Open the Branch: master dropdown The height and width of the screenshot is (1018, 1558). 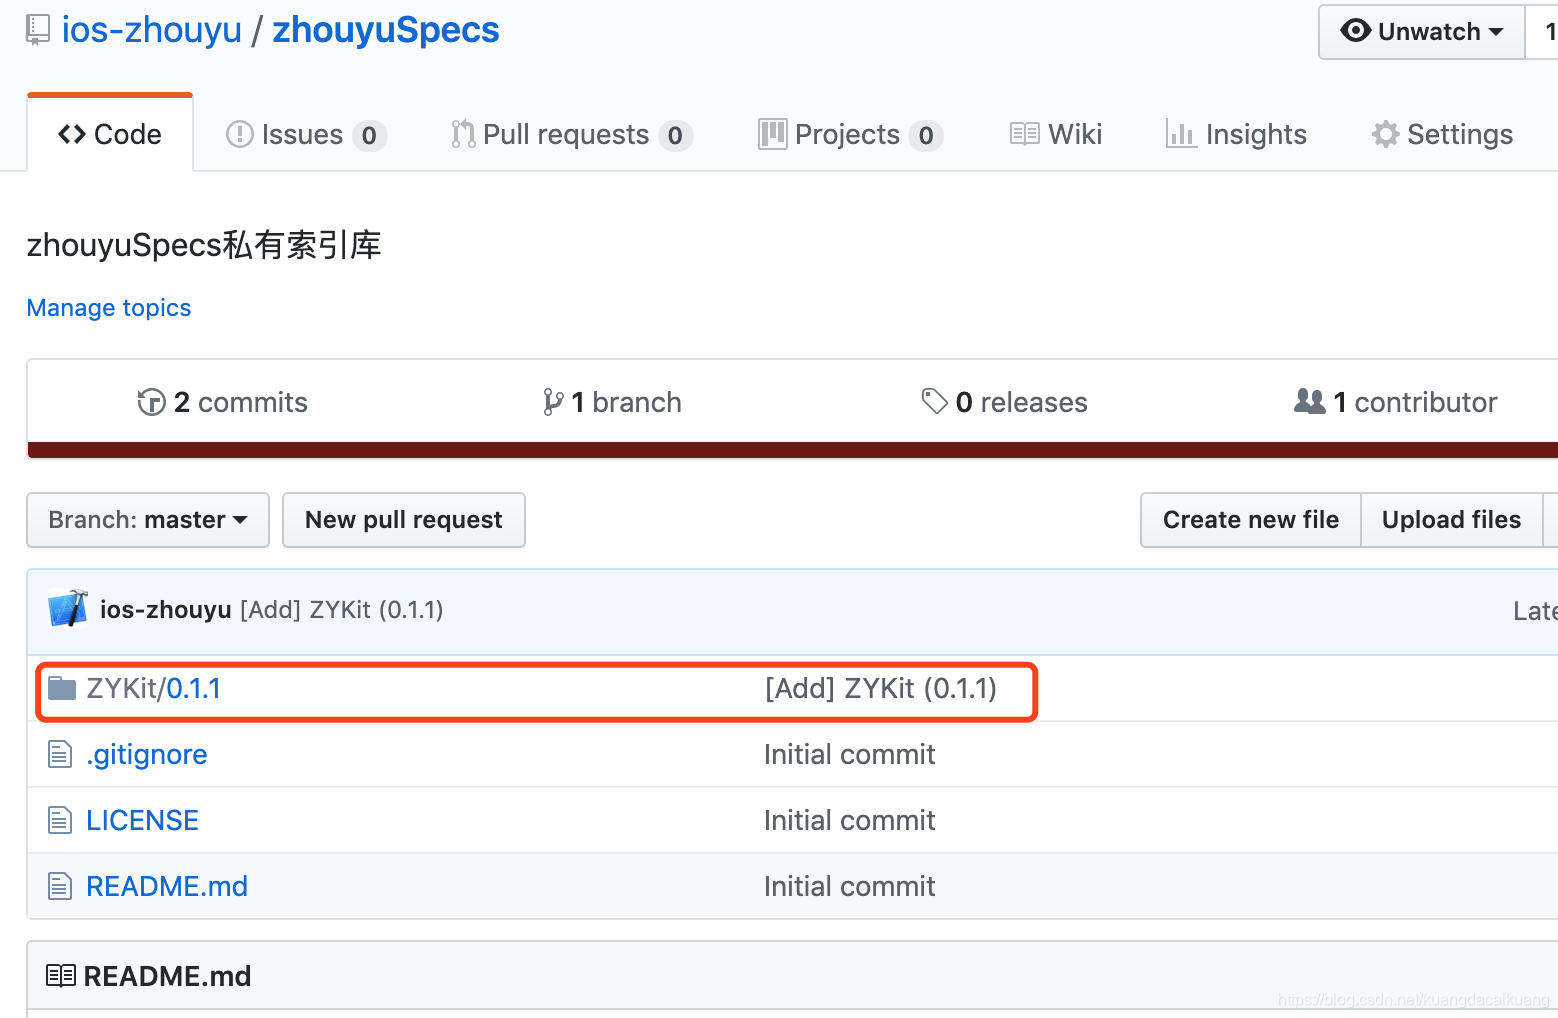click(x=148, y=520)
